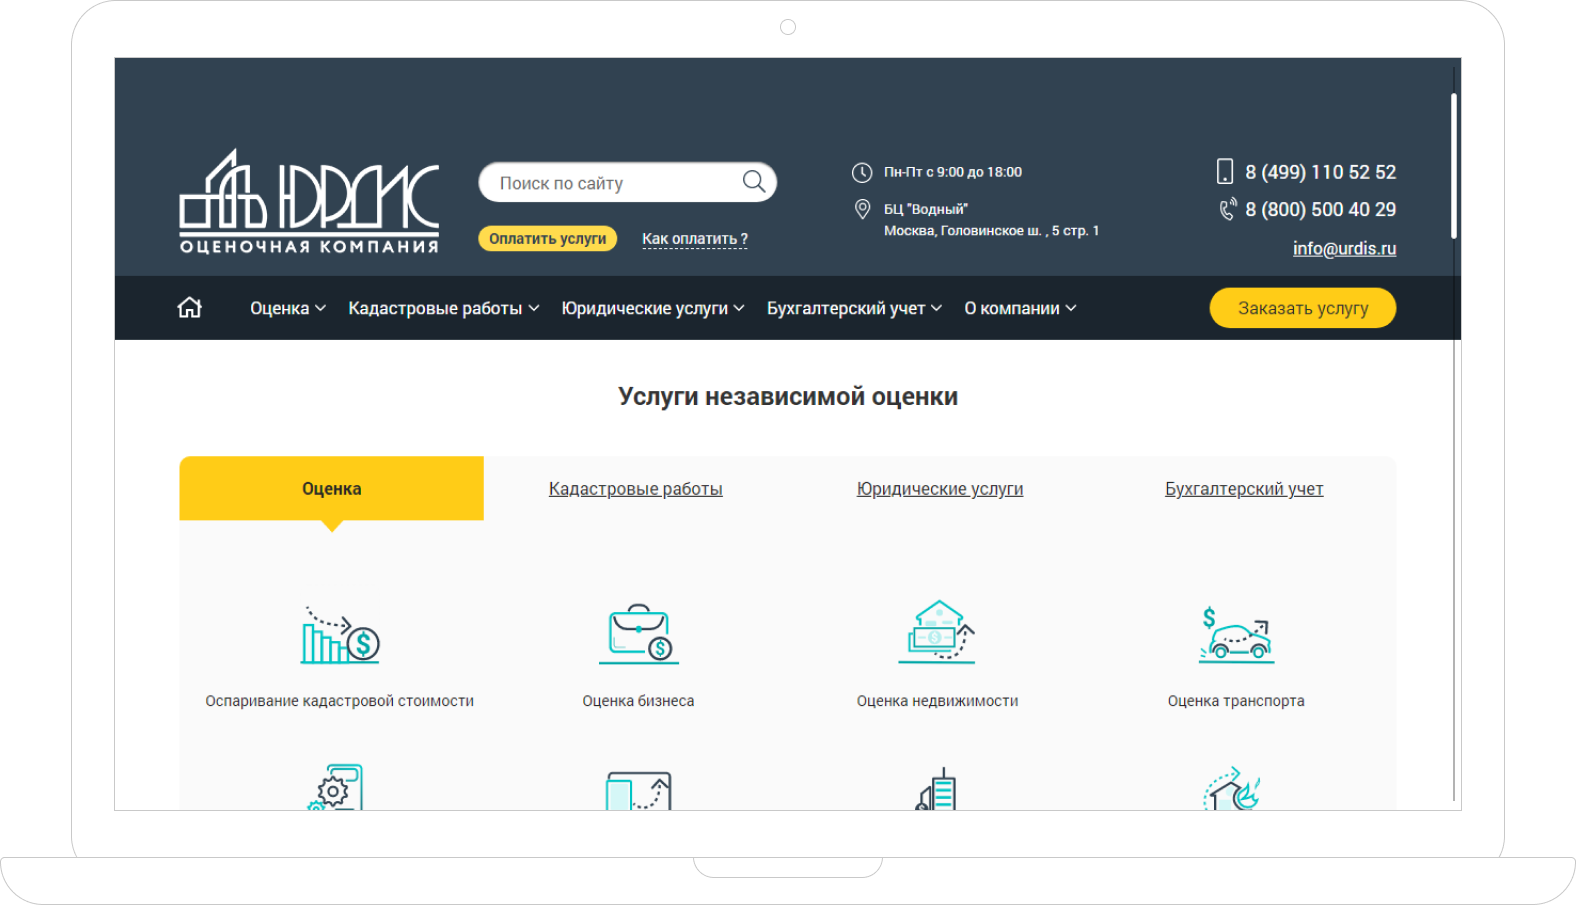The width and height of the screenshot is (1576, 905).
Task: Expand Кадастровые работы navigation dropdown
Action: (x=443, y=308)
